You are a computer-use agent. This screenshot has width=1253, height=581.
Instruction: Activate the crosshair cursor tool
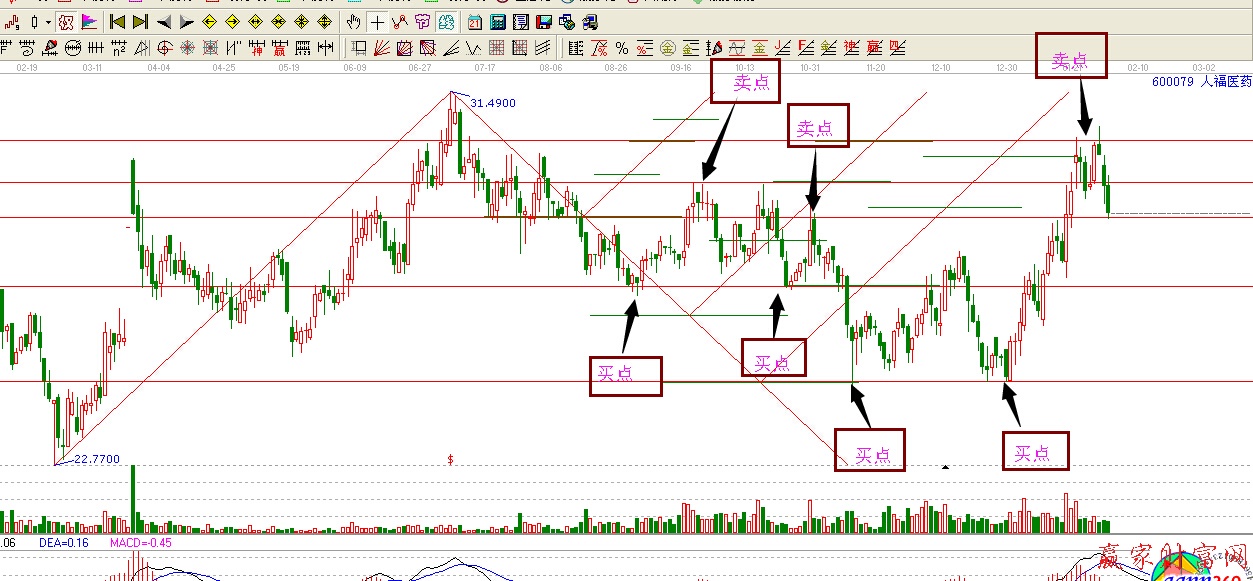pyautogui.click(x=377, y=21)
